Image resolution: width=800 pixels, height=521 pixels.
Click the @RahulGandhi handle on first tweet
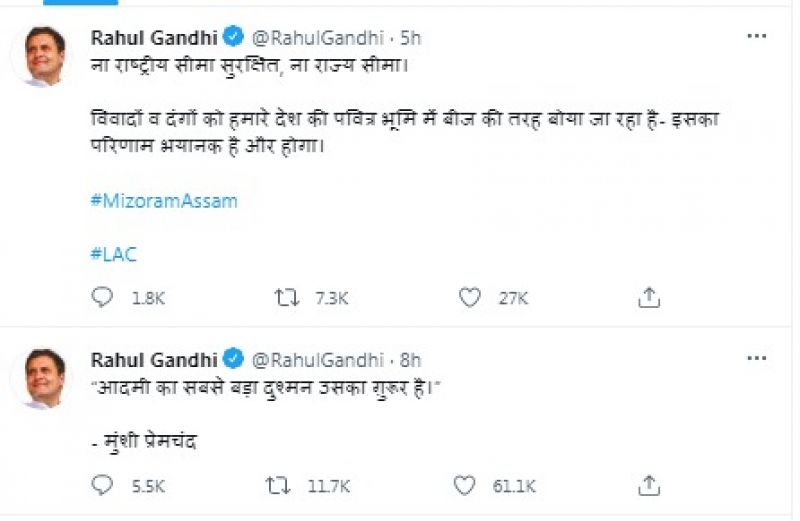(x=320, y=38)
